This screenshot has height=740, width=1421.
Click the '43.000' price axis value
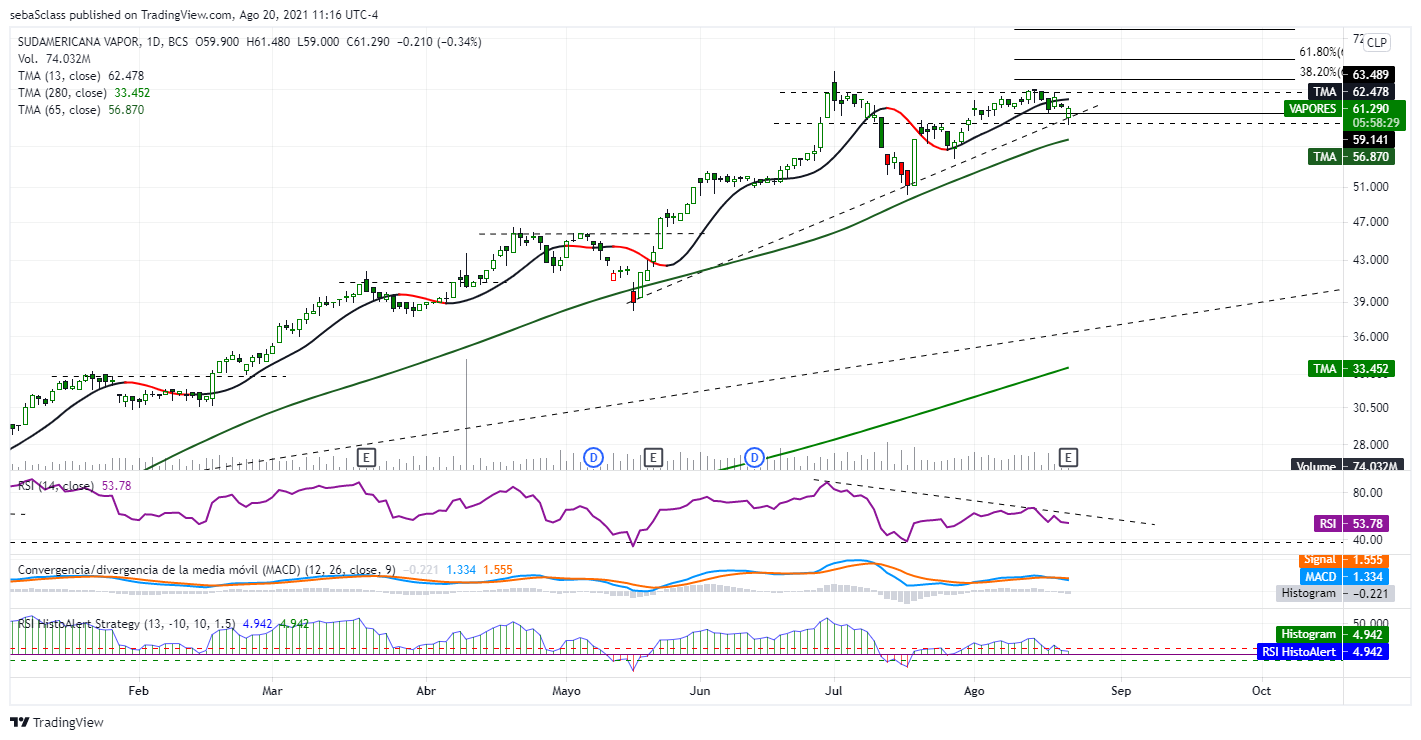pyautogui.click(x=1372, y=260)
